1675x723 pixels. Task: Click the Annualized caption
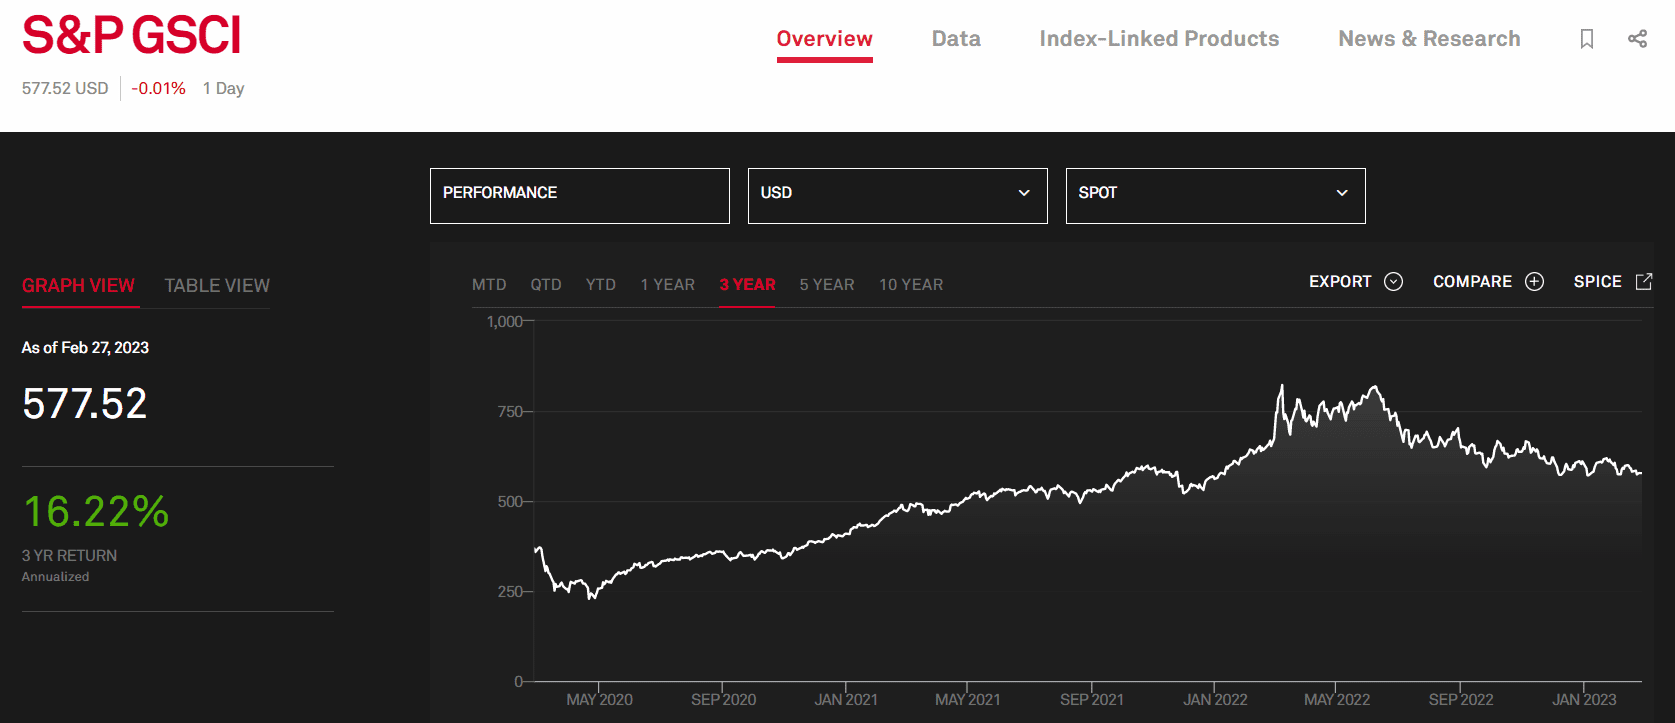point(55,577)
